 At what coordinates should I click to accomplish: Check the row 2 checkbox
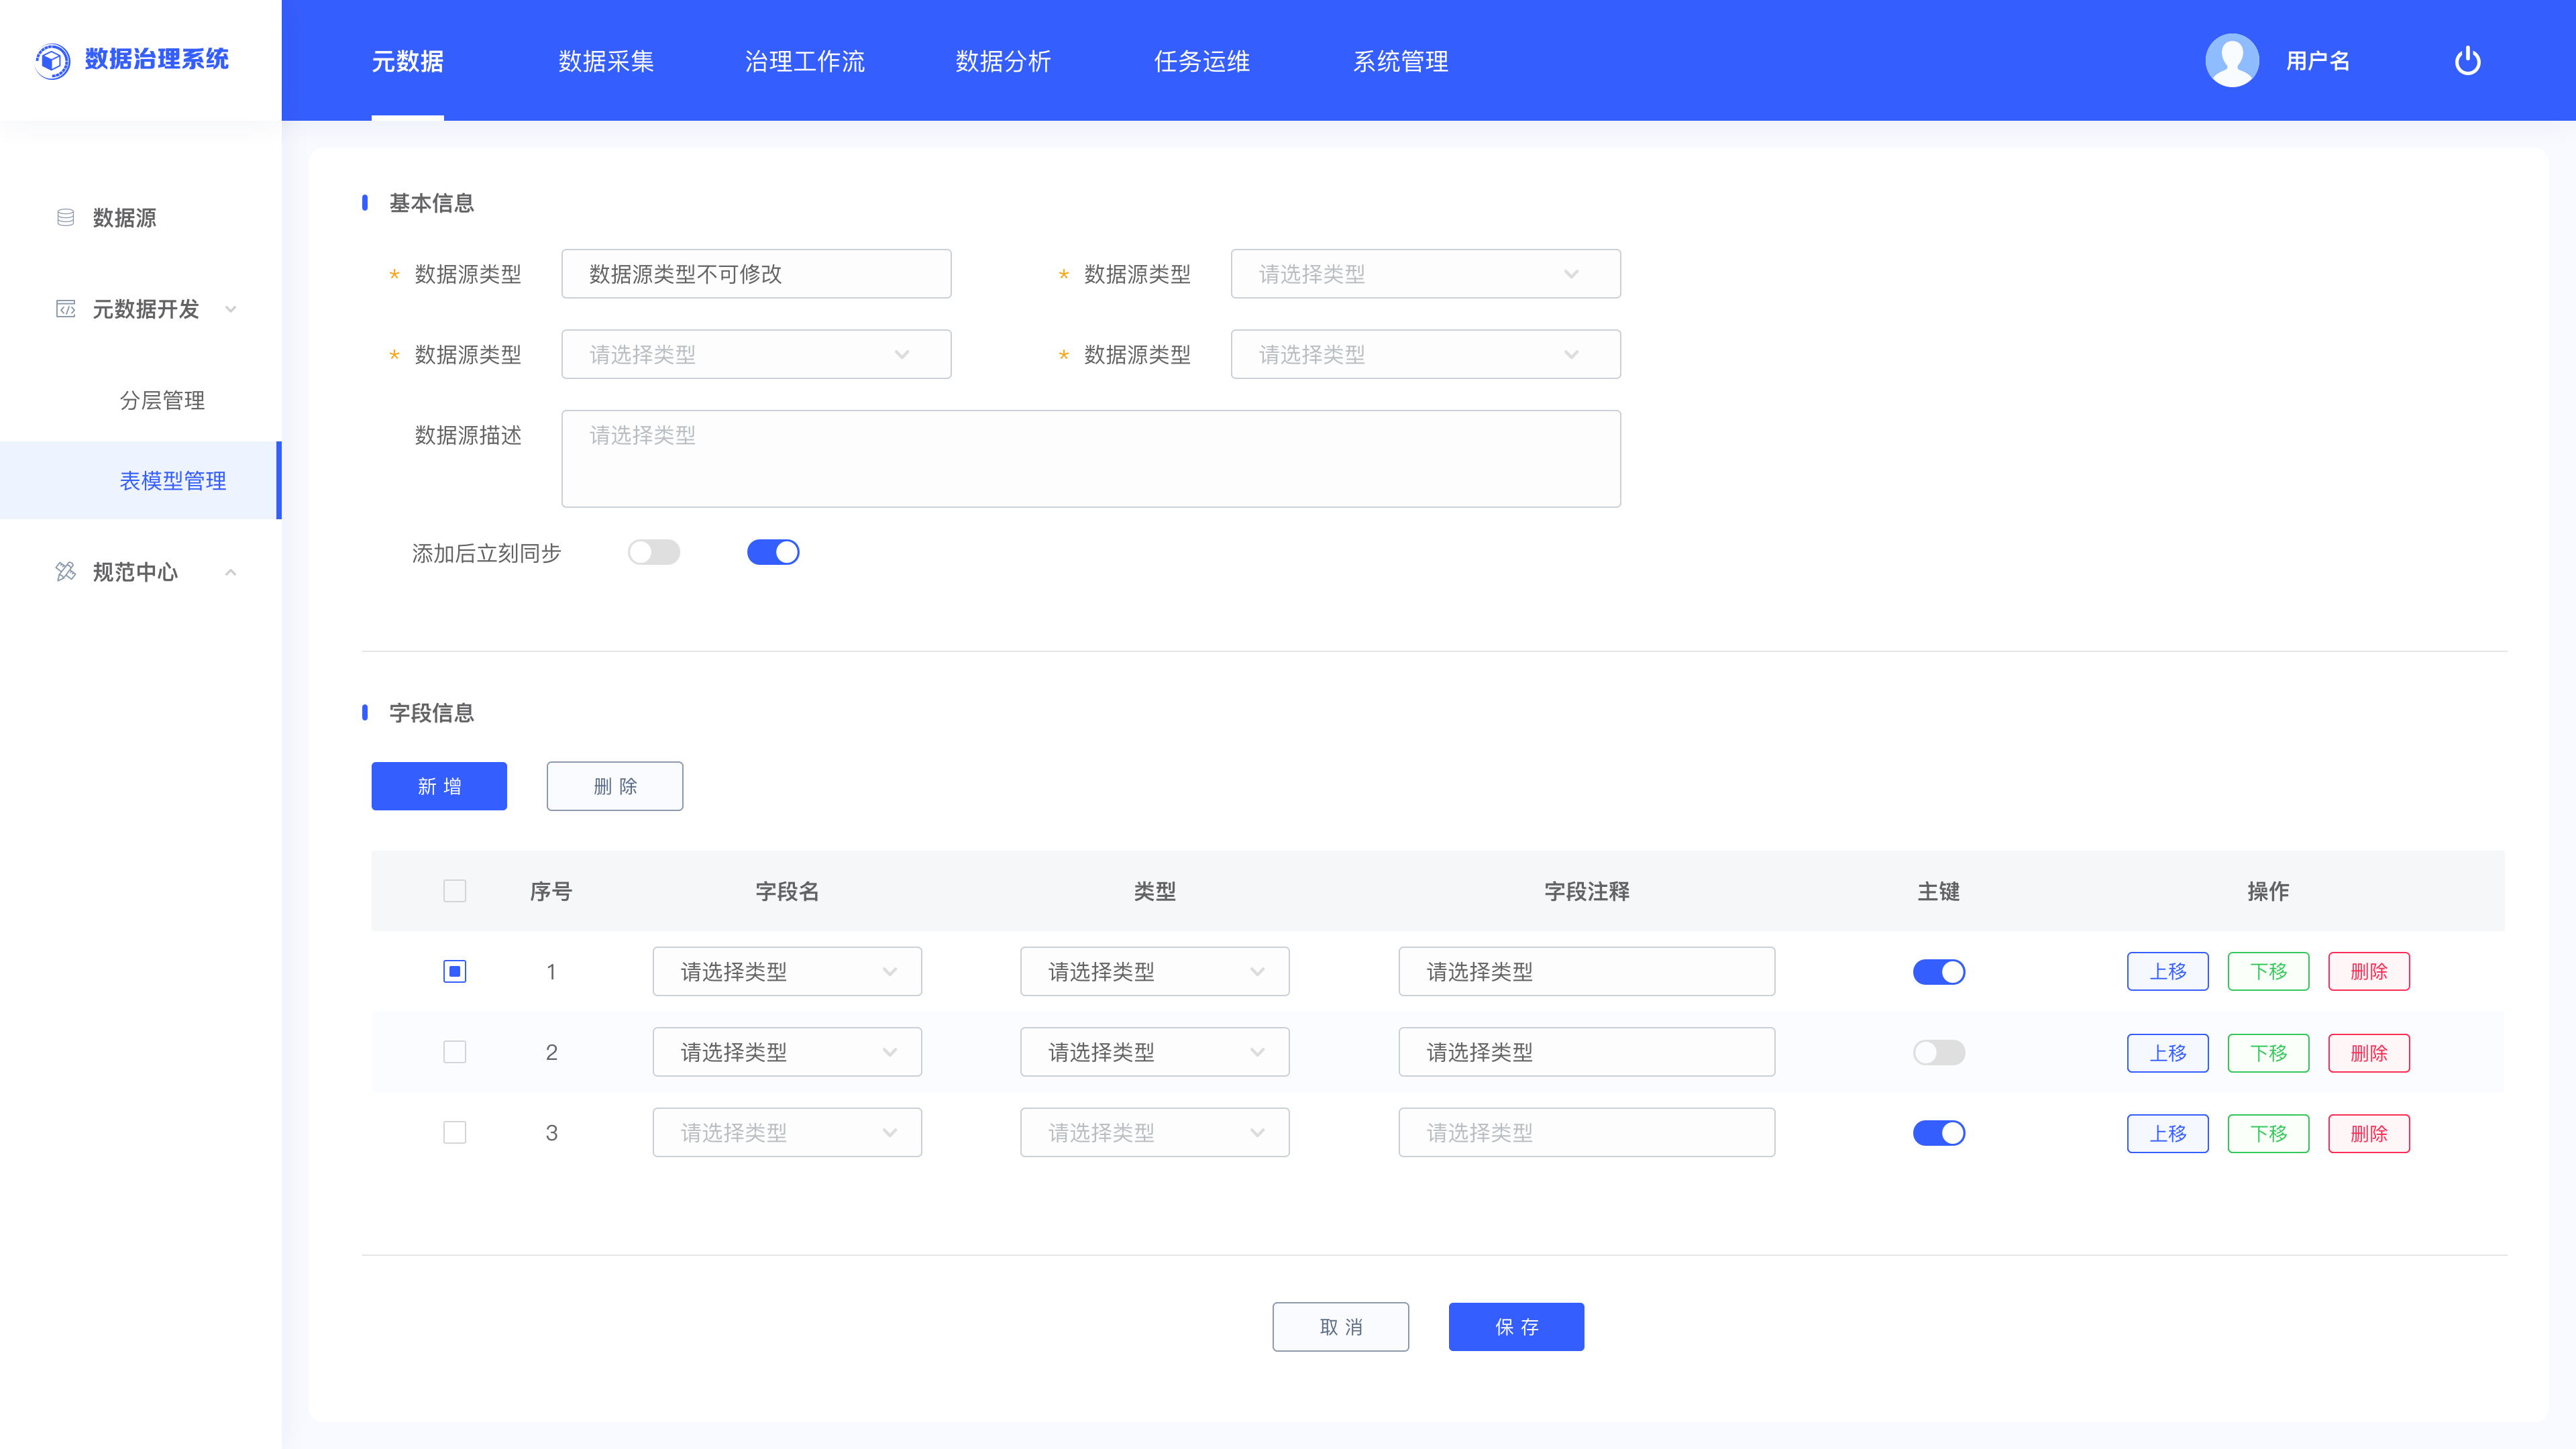(x=455, y=1051)
